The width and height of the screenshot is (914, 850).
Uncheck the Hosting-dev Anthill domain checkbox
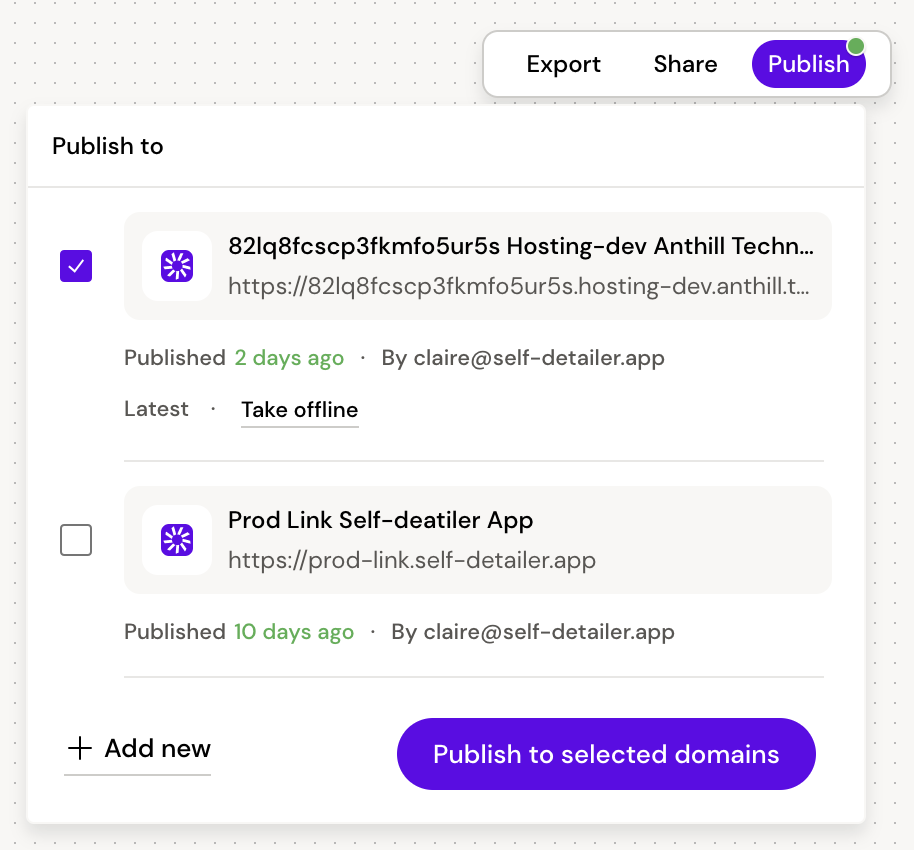(76, 266)
